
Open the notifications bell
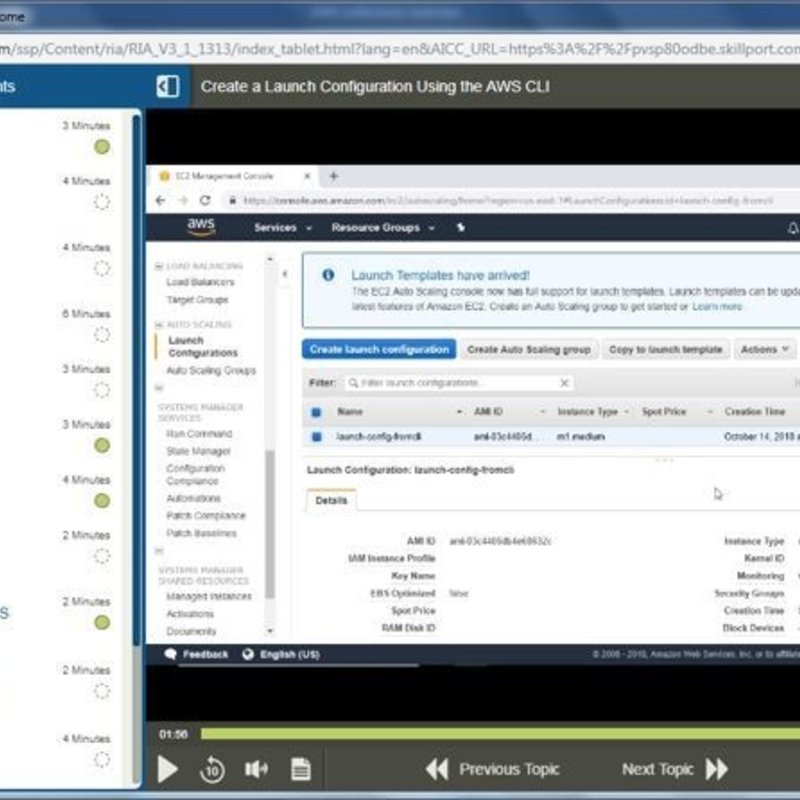(x=792, y=228)
